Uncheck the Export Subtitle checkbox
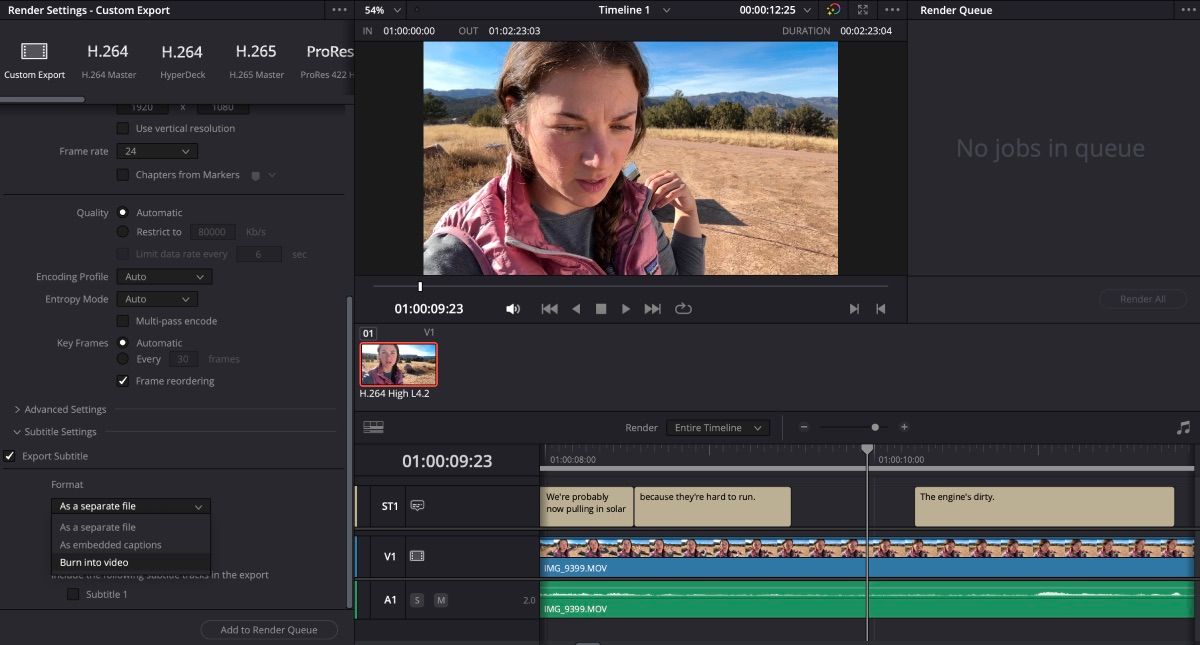Image resolution: width=1200 pixels, height=645 pixels. pos(9,455)
